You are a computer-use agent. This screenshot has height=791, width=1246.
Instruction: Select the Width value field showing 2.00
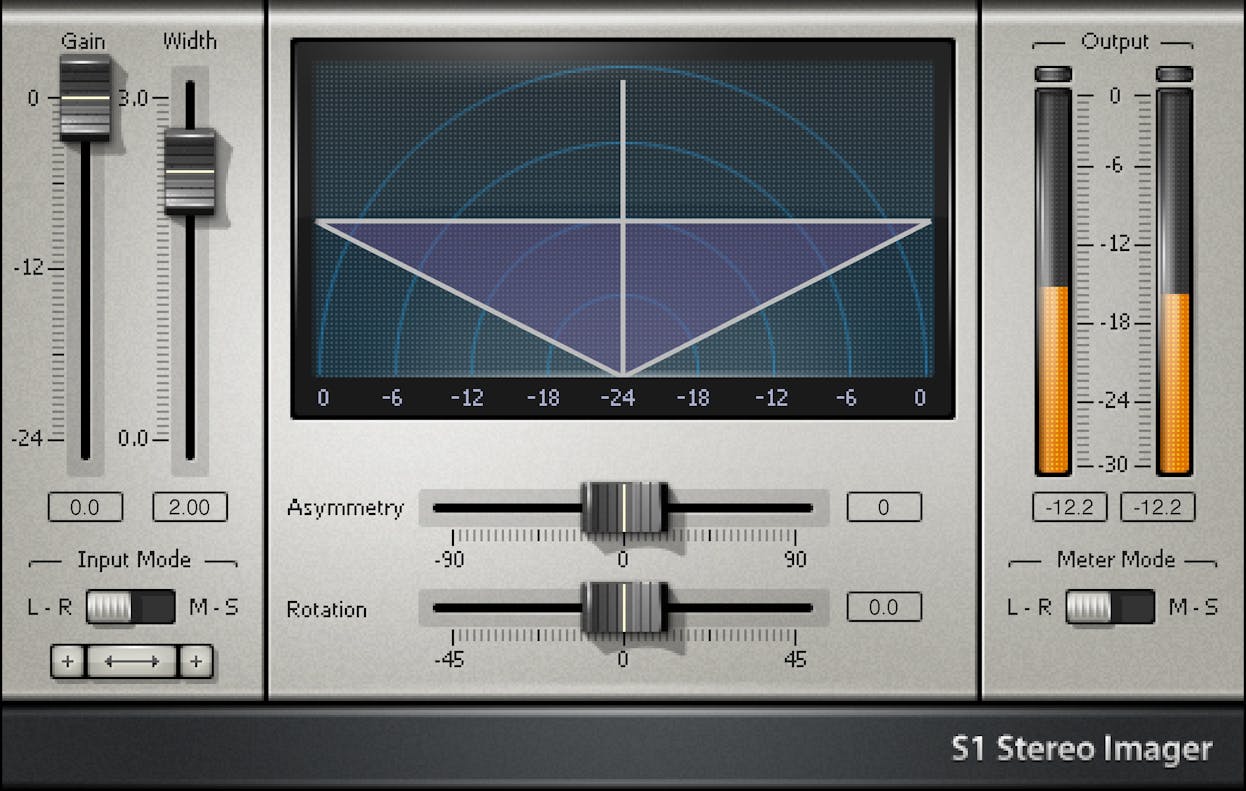pos(189,507)
